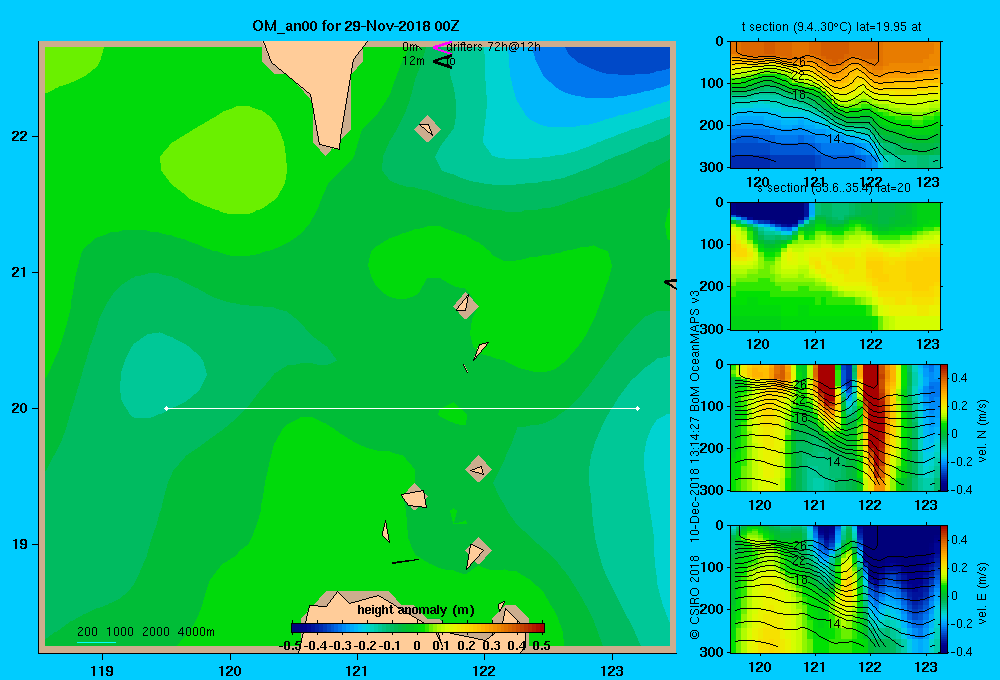This screenshot has height=680, width=1000.
Task: Click the island near 19.5N, 122E
Action: coord(478,469)
